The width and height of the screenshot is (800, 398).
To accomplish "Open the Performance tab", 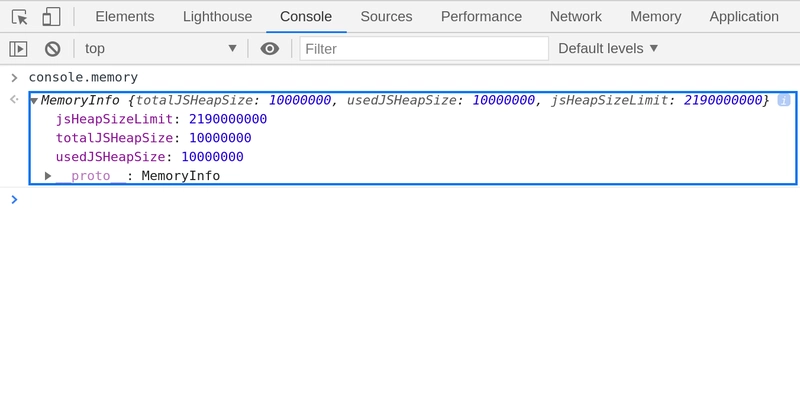I will click(x=481, y=16).
